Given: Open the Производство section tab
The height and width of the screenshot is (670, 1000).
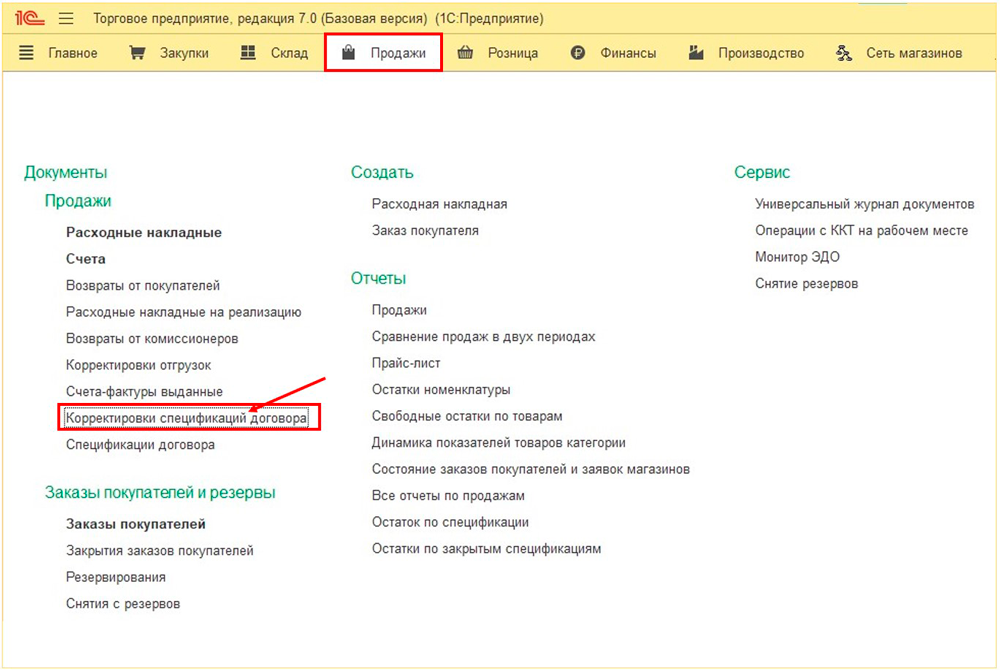Looking at the screenshot, I should (760, 53).
